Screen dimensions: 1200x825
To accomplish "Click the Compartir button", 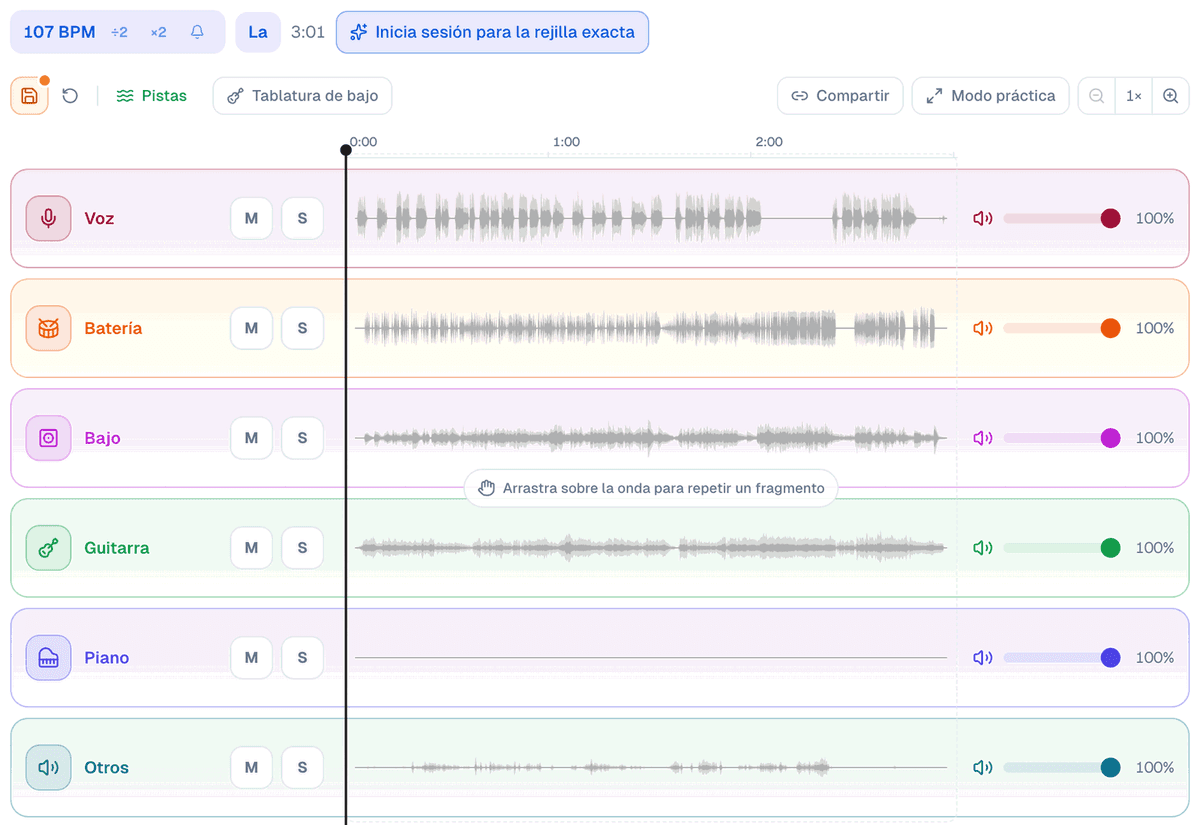I will tap(840, 96).
